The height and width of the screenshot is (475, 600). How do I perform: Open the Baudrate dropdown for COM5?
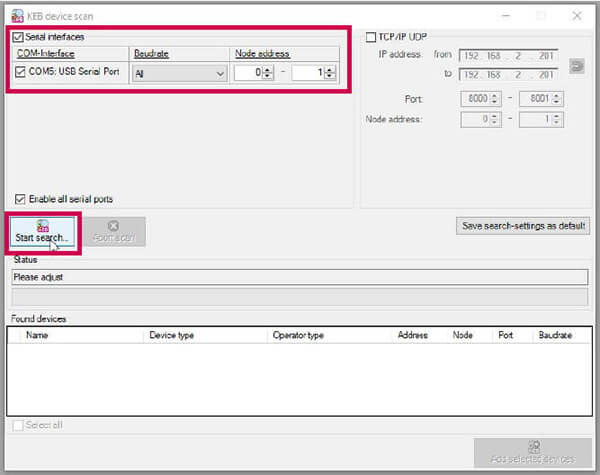point(179,73)
